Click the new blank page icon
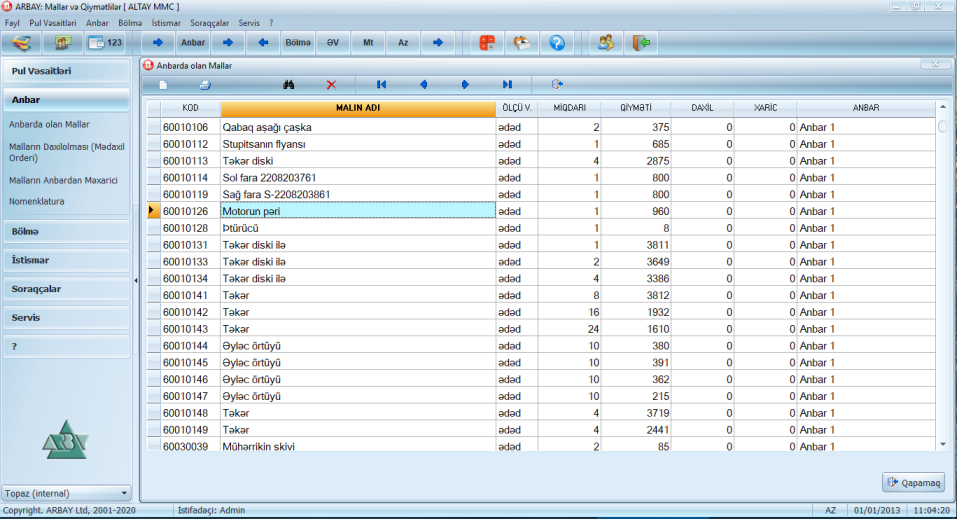 pyautogui.click(x=163, y=85)
